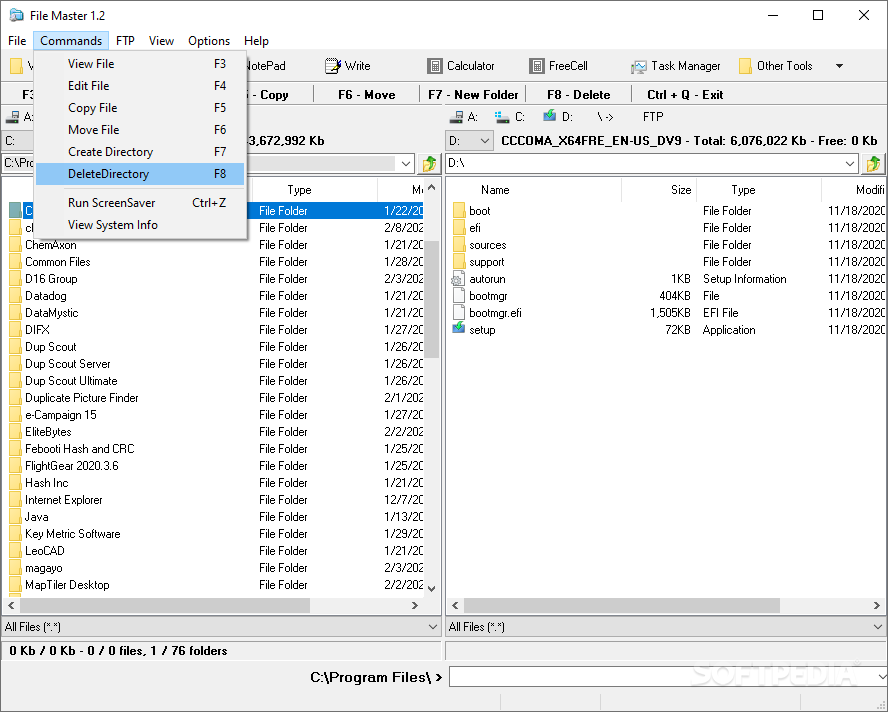Open right panel All Files filter dropdown
The width and height of the screenshot is (888, 712).
pyautogui.click(x=877, y=626)
